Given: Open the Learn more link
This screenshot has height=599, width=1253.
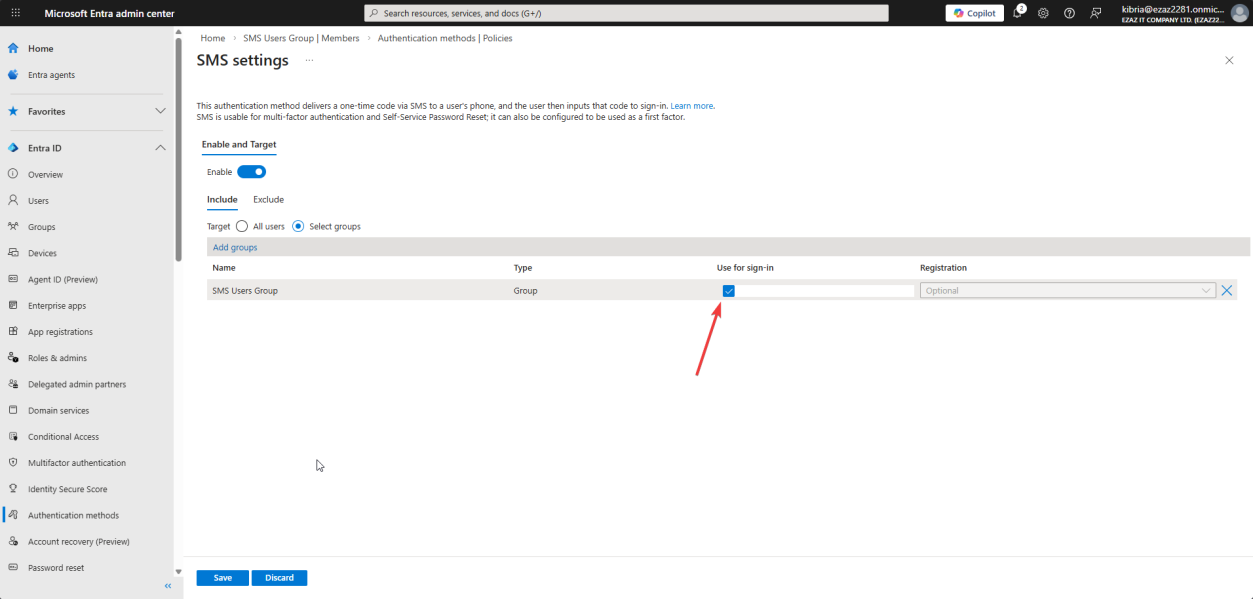Looking at the screenshot, I should tap(692, 106).
